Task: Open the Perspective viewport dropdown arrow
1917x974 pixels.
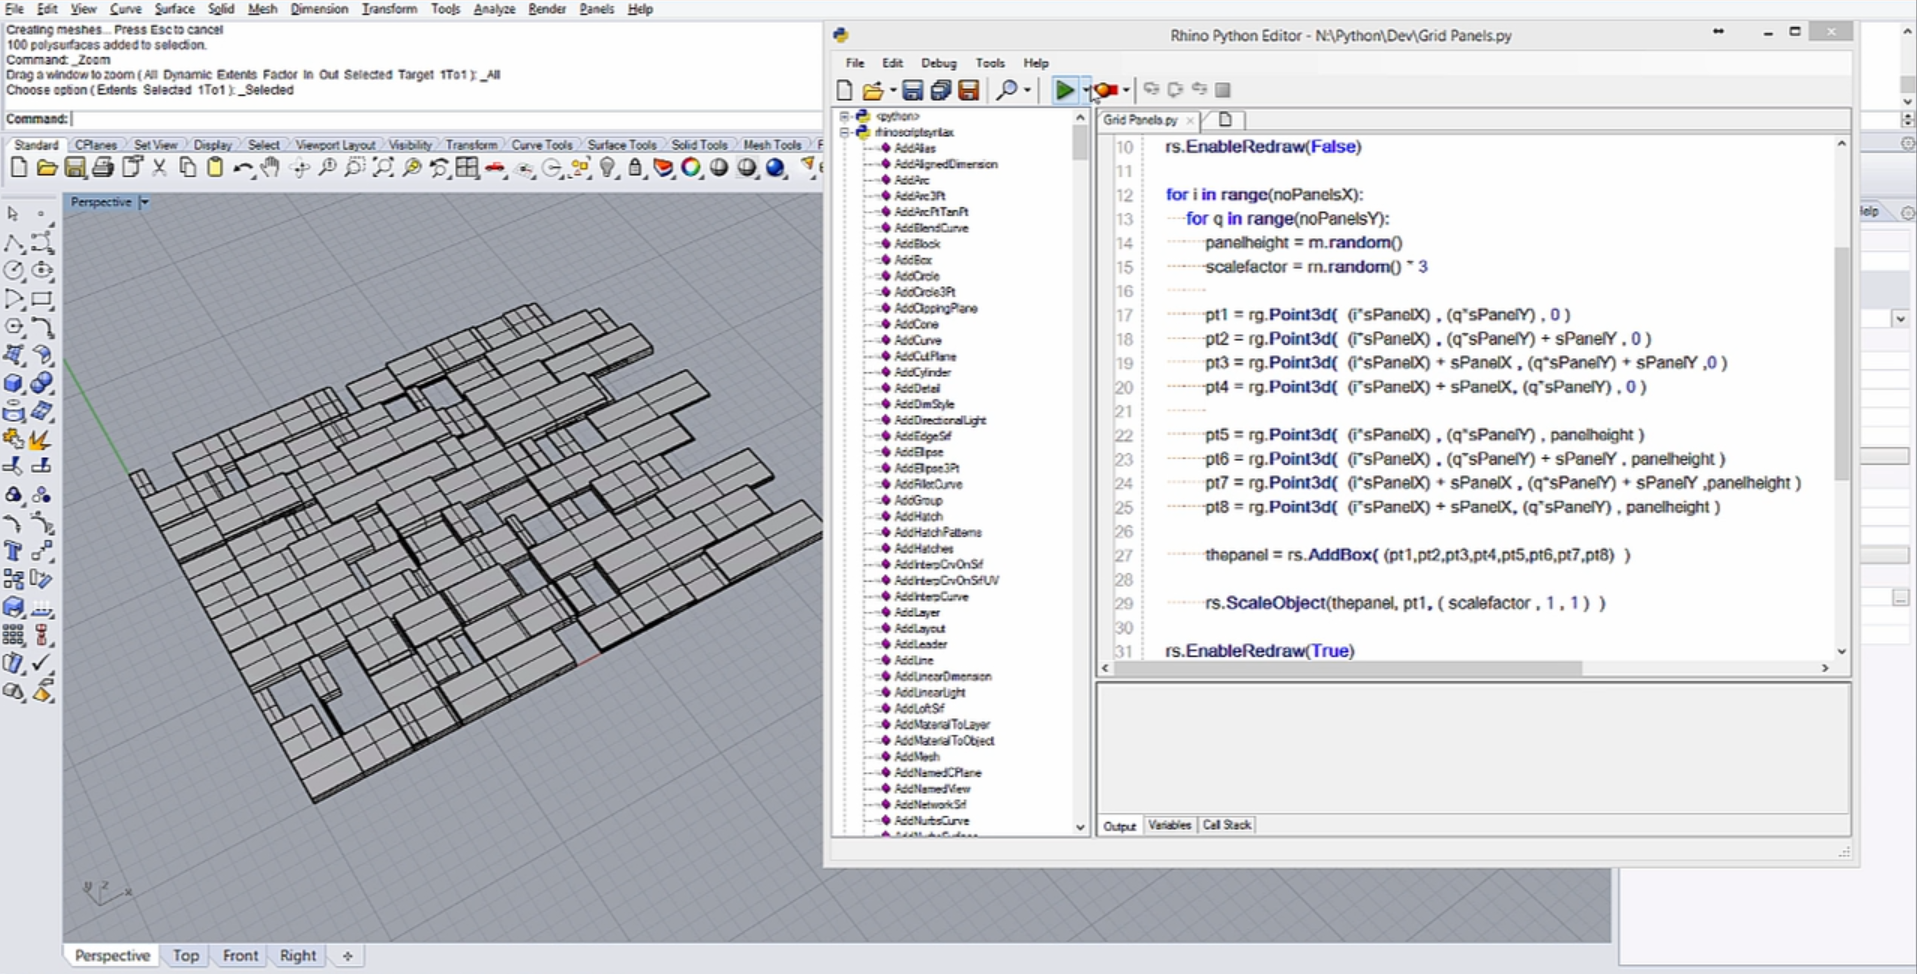Action: tap(144, 202)
